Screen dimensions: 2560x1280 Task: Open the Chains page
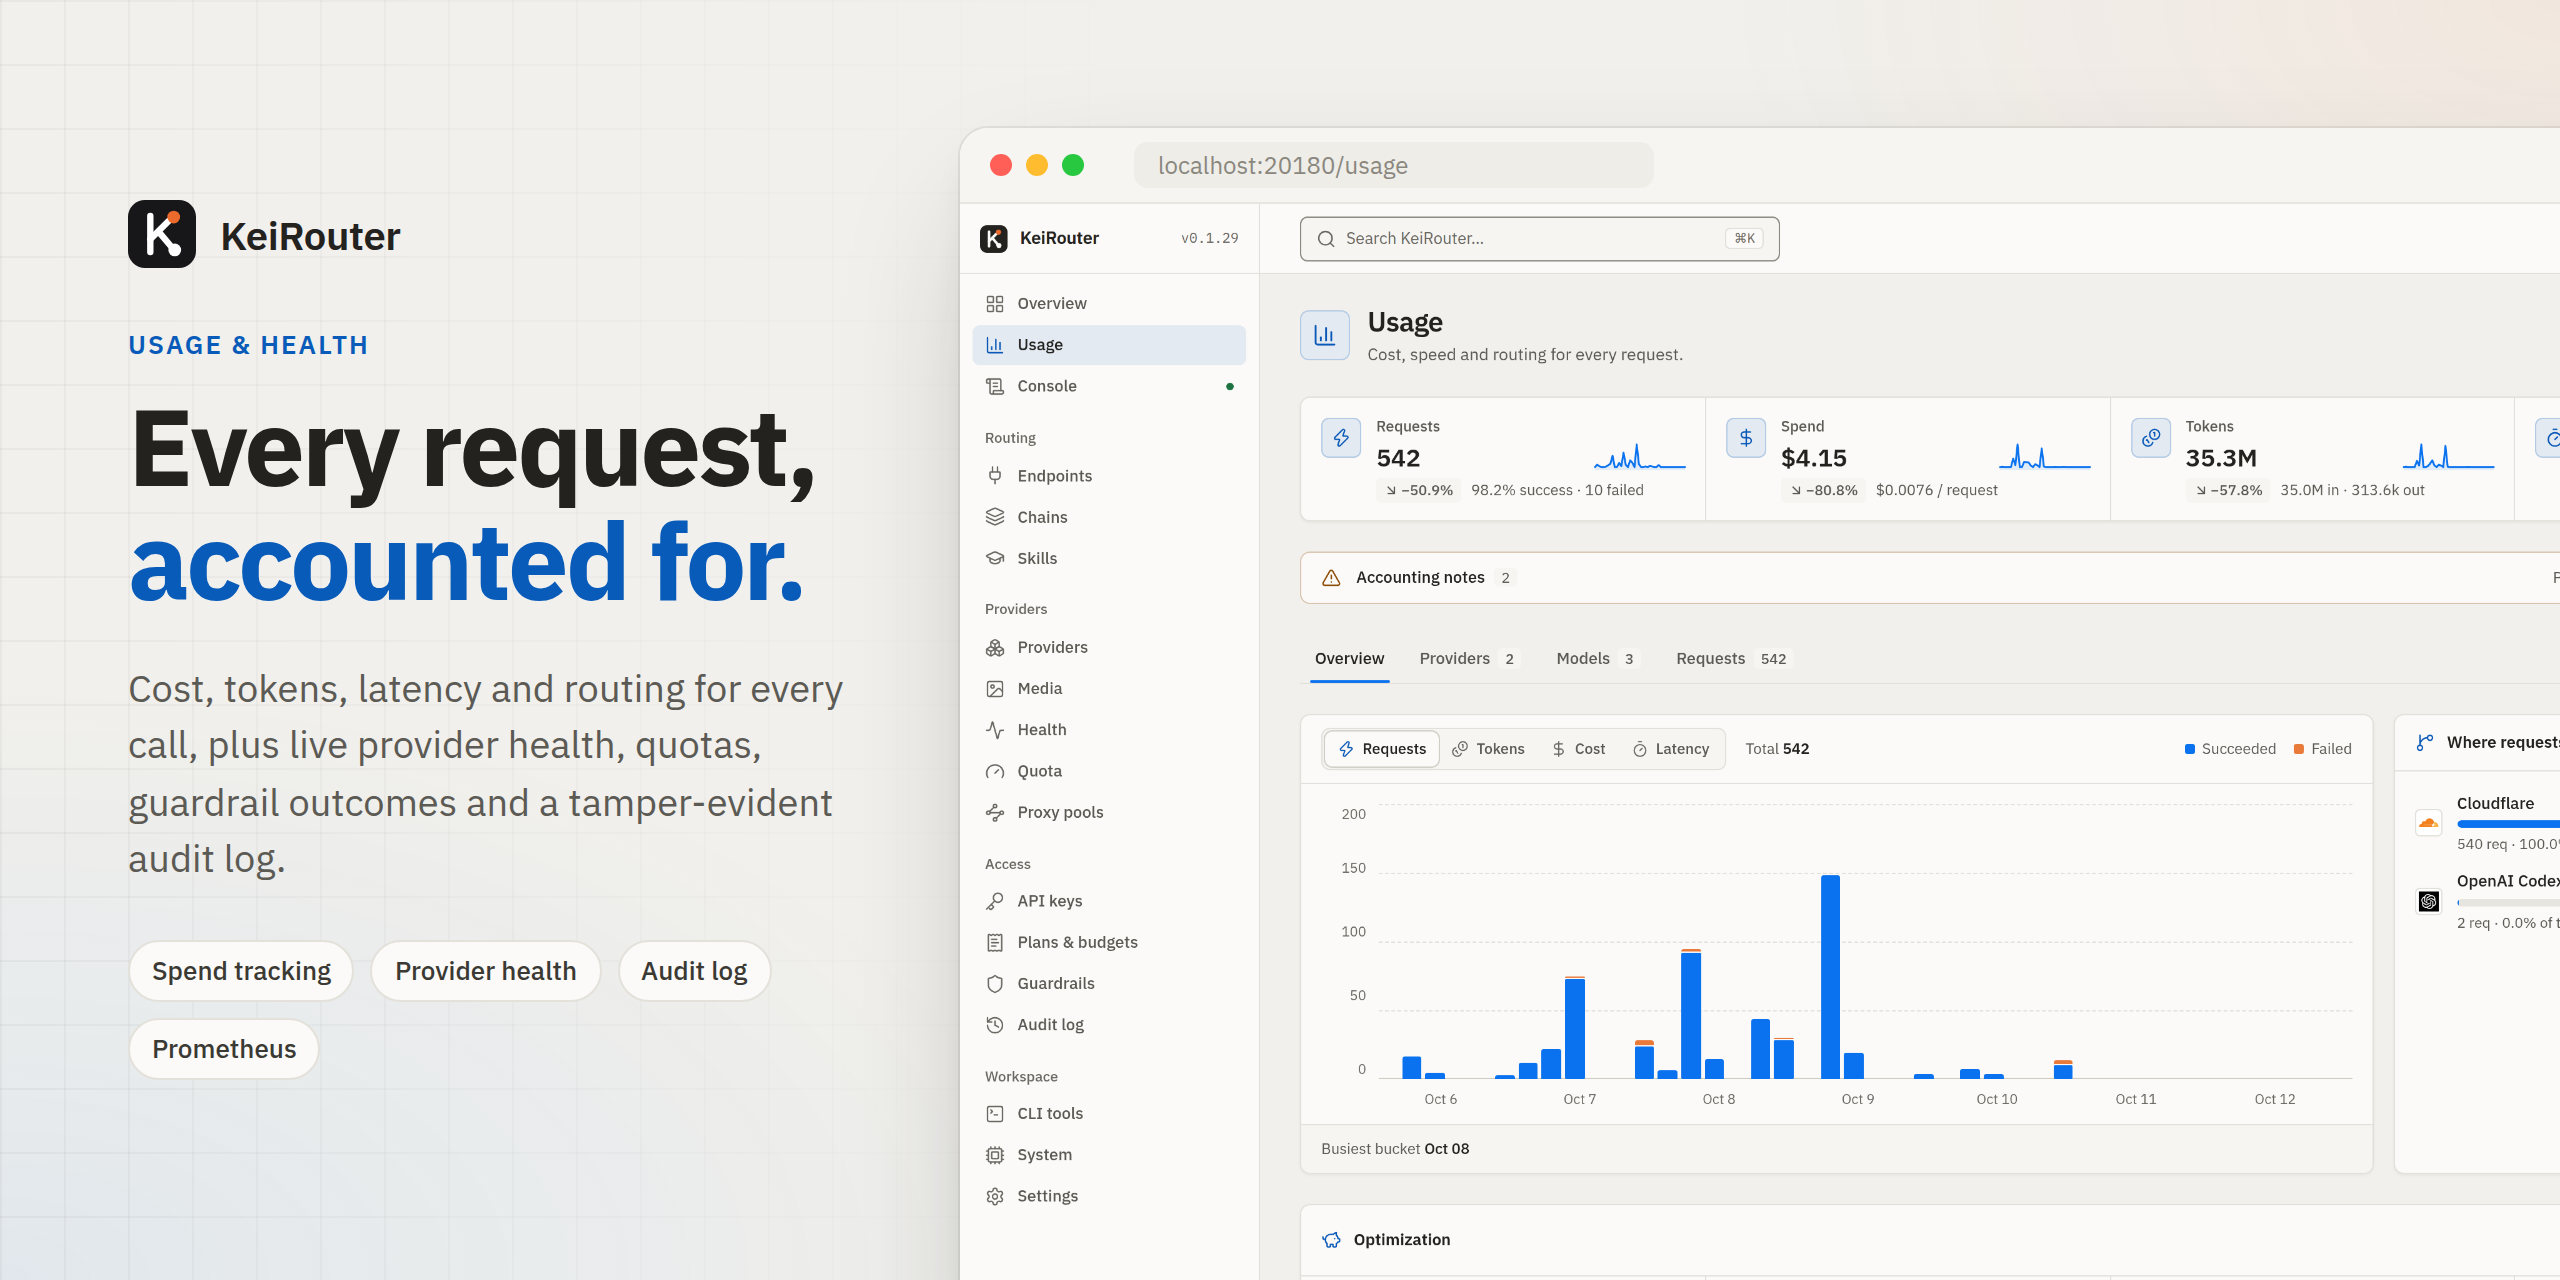point(1108,517)
